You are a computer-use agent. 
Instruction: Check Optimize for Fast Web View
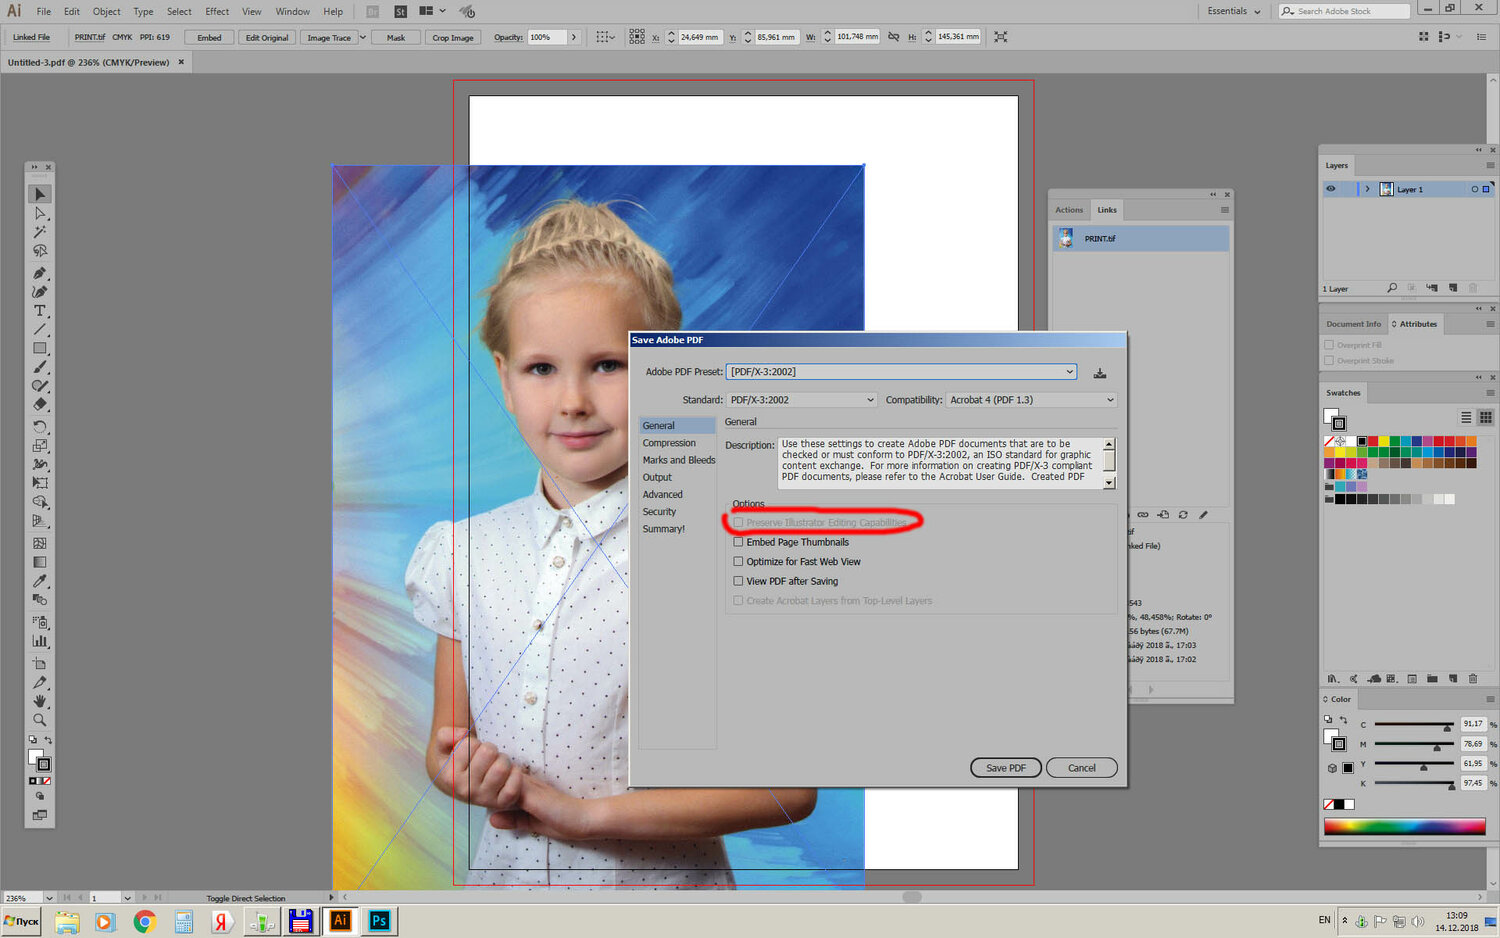click(738, 562)
